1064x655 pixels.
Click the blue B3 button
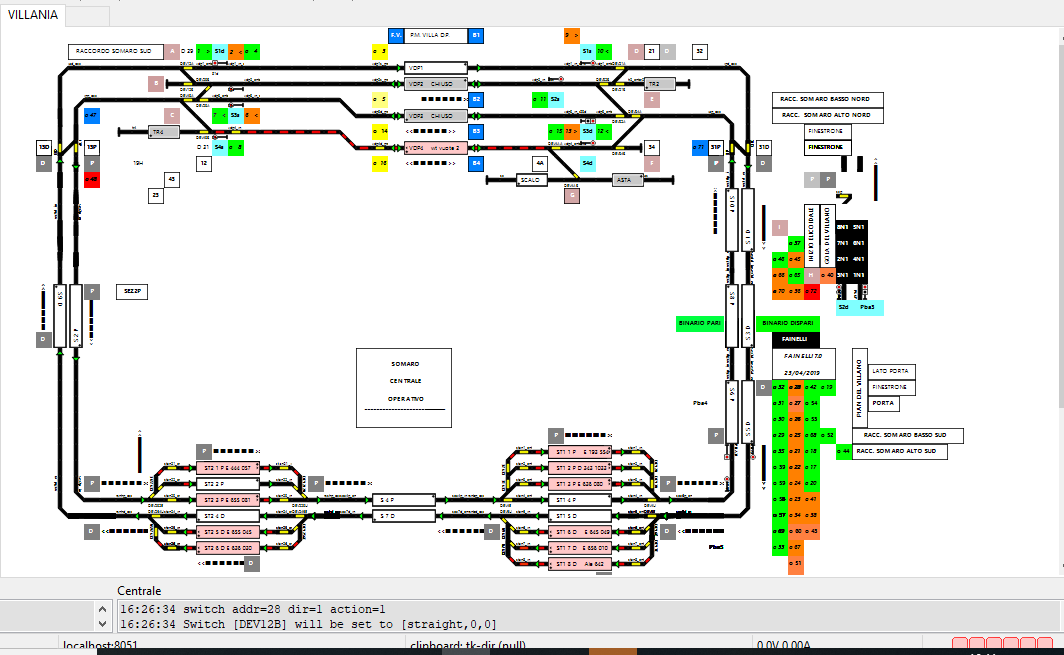pyautogui.click(x=477, y=131)
